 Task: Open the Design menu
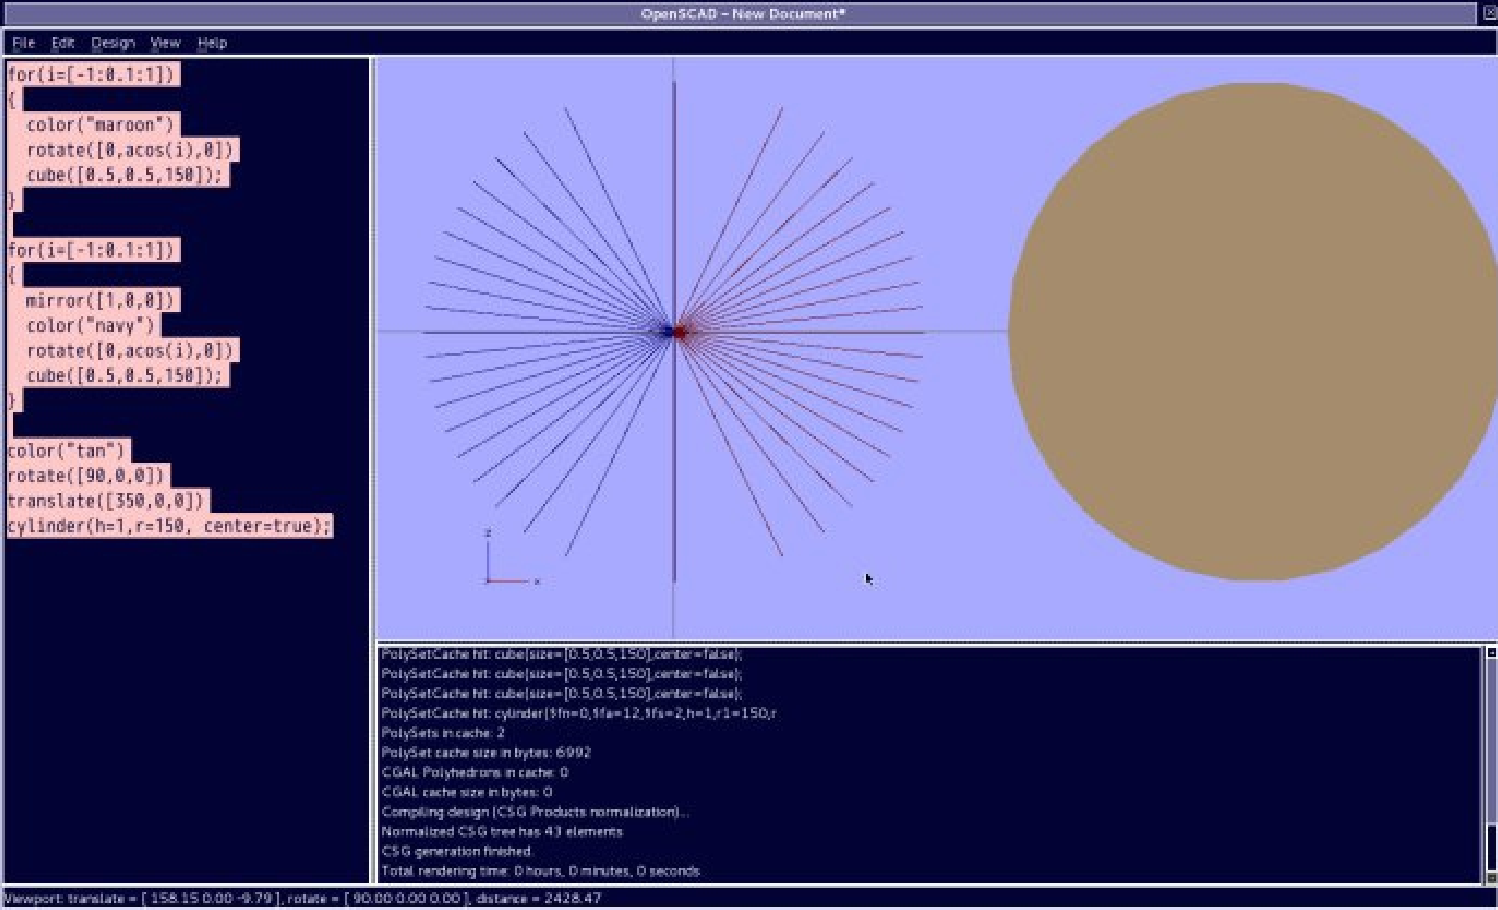click(112, 43)
